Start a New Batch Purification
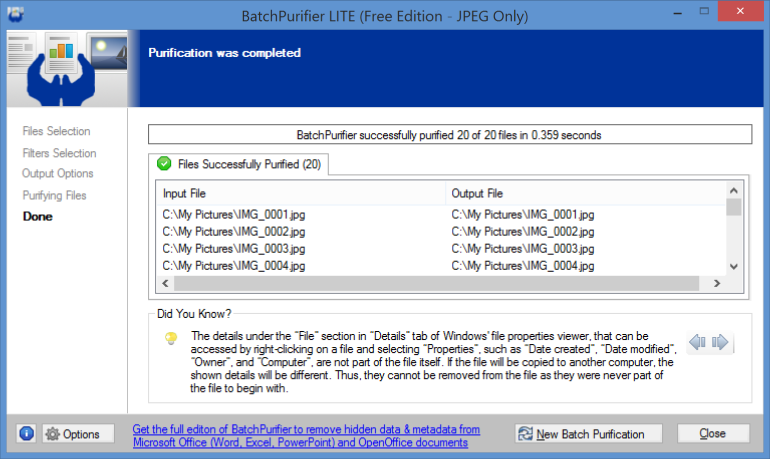 [x=588, y=434]
